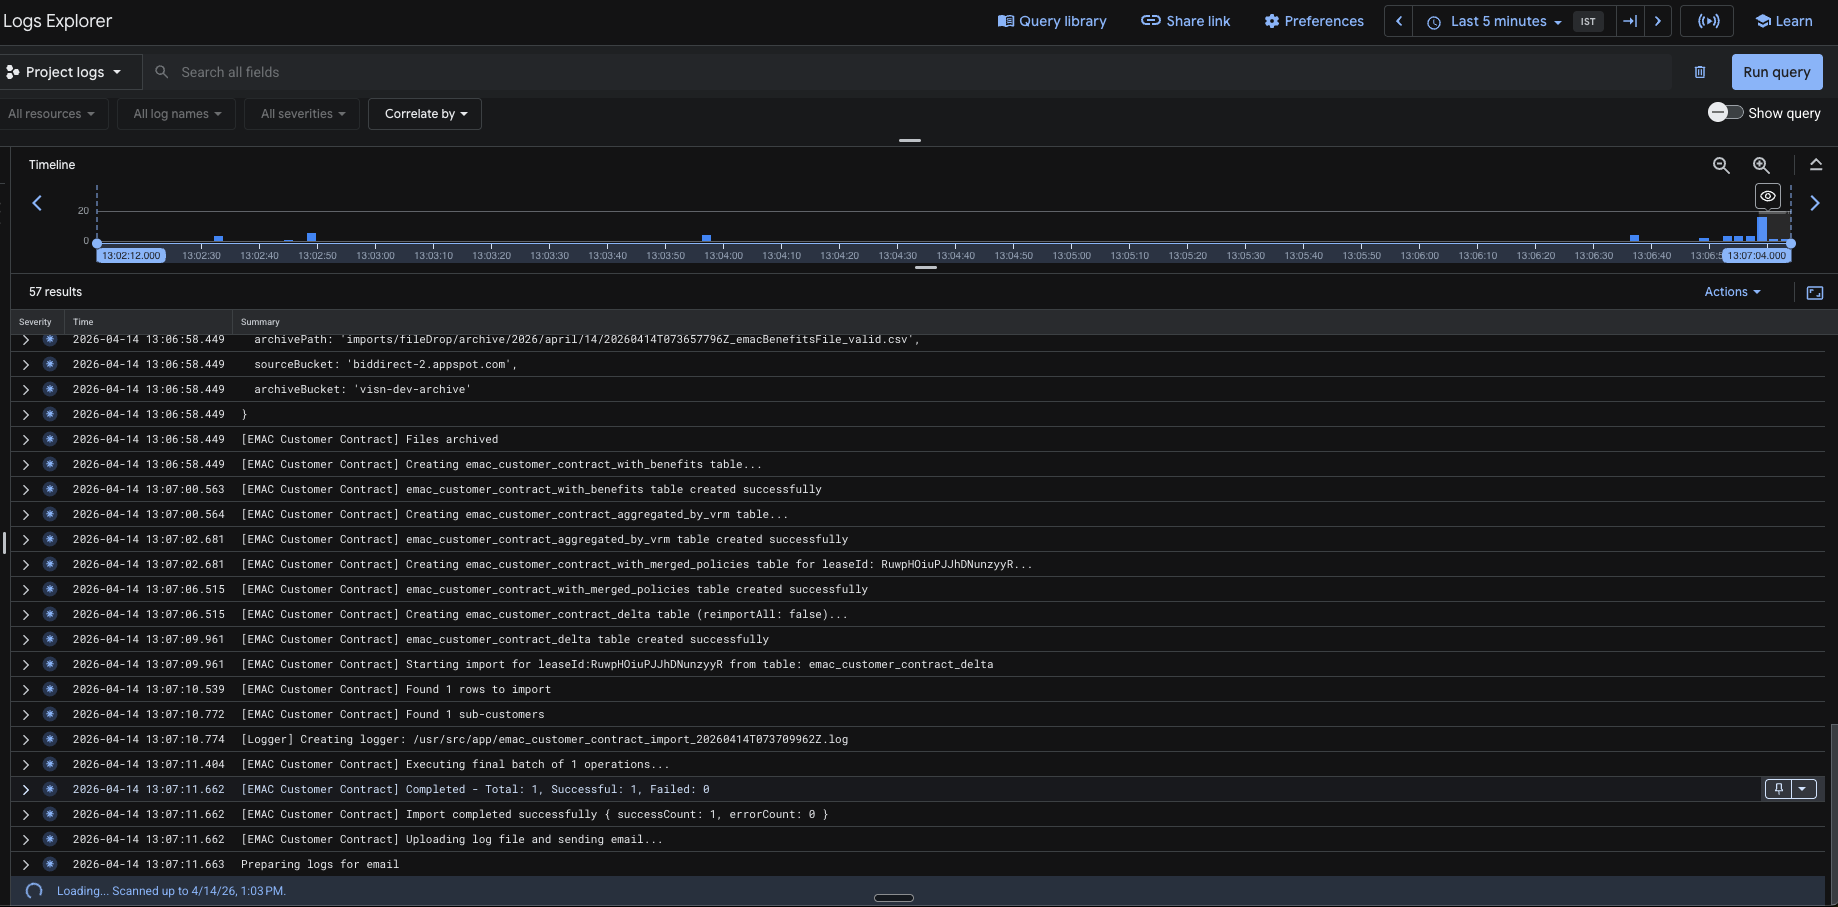Screen dimensions: 1838x907
Task: Click timeline bar near 13:02:50
Action: point(312,238)
